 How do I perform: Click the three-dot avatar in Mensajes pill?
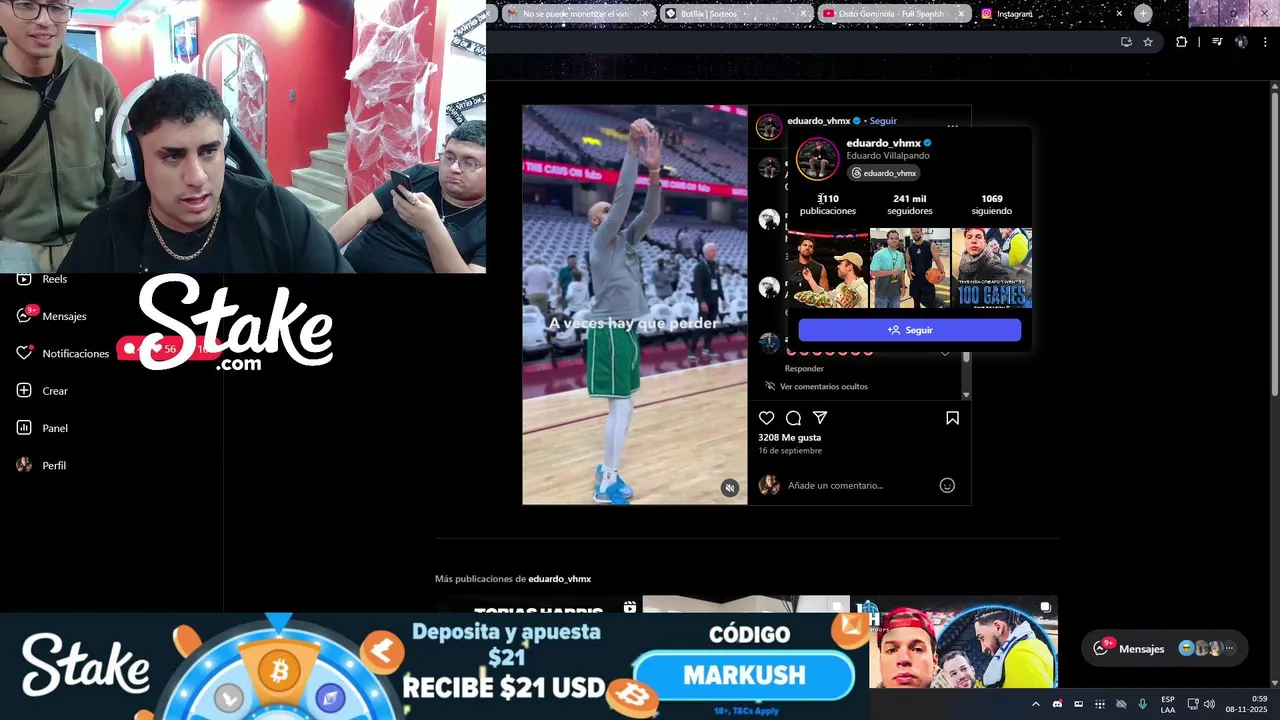[x=1230, y=648]
